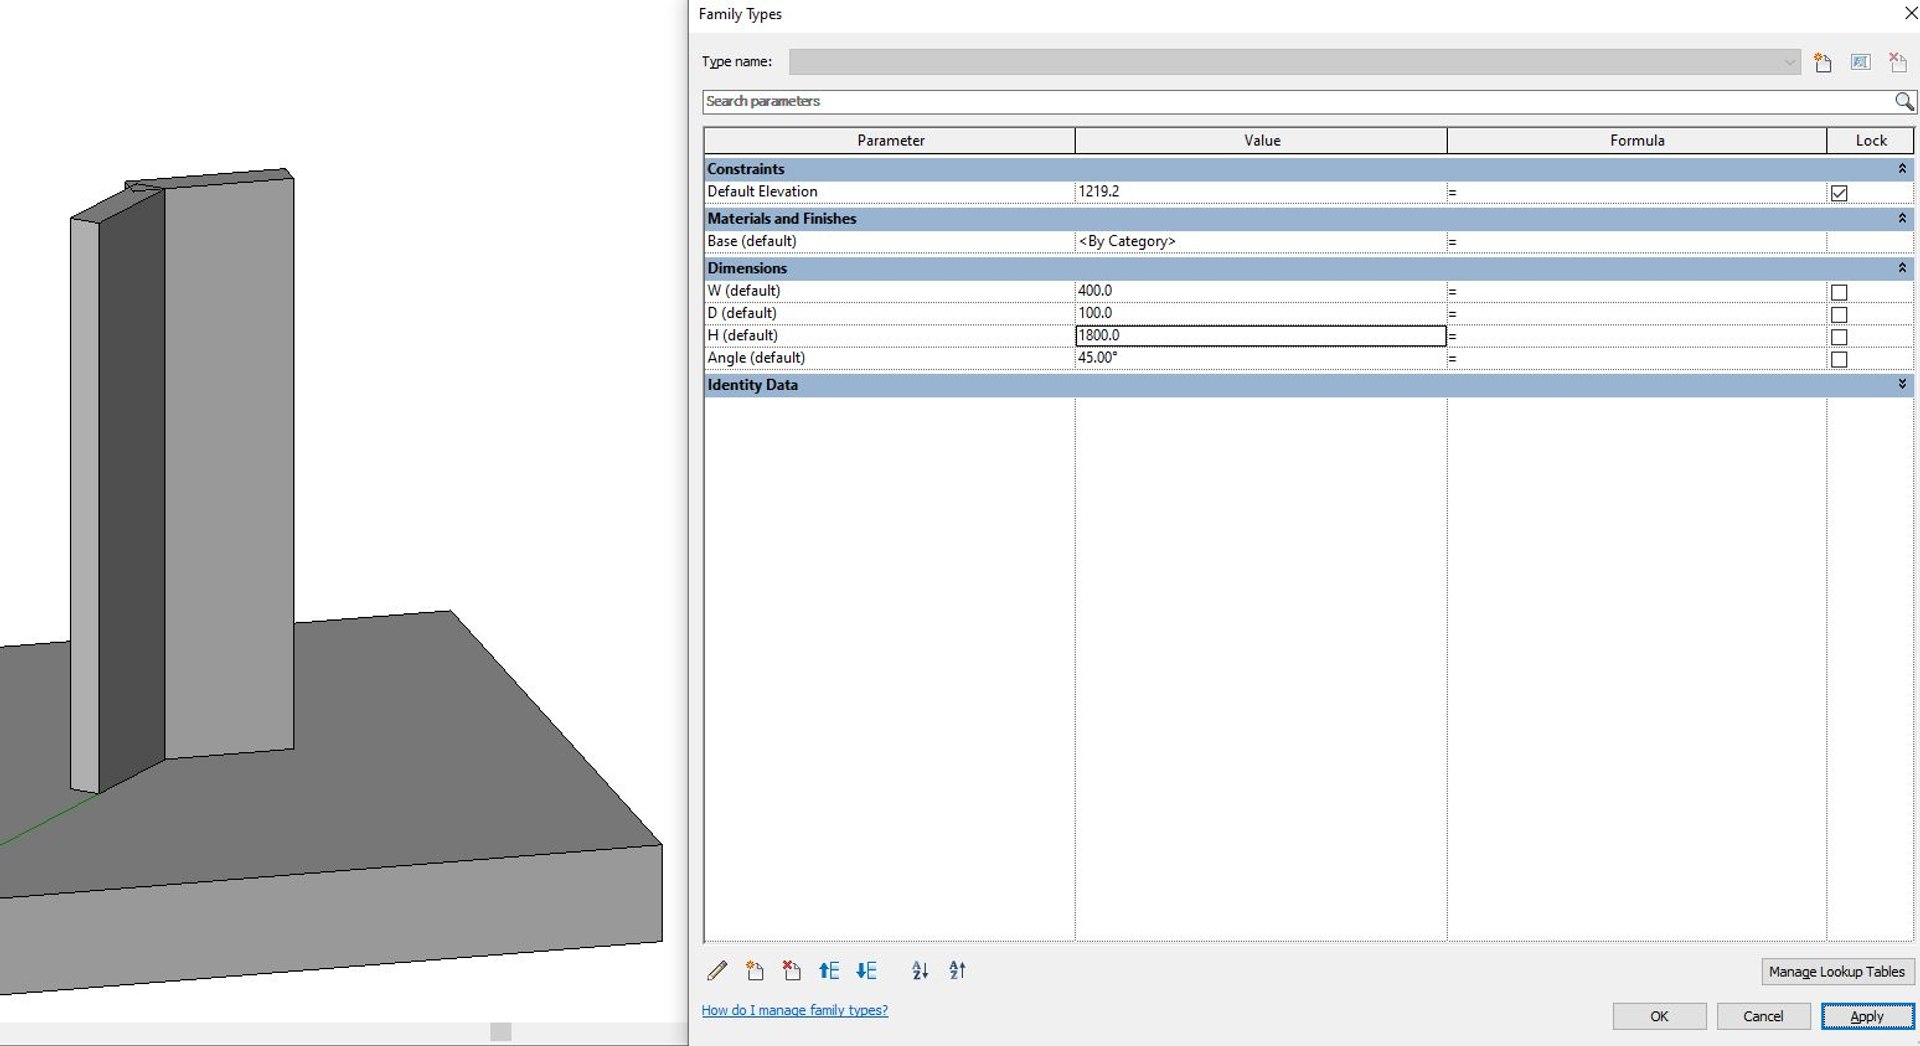The width and height of the screenshot is (1920, 1046).
Task: Click the Edit Parameter pencil icon
Action: (717, 970)
